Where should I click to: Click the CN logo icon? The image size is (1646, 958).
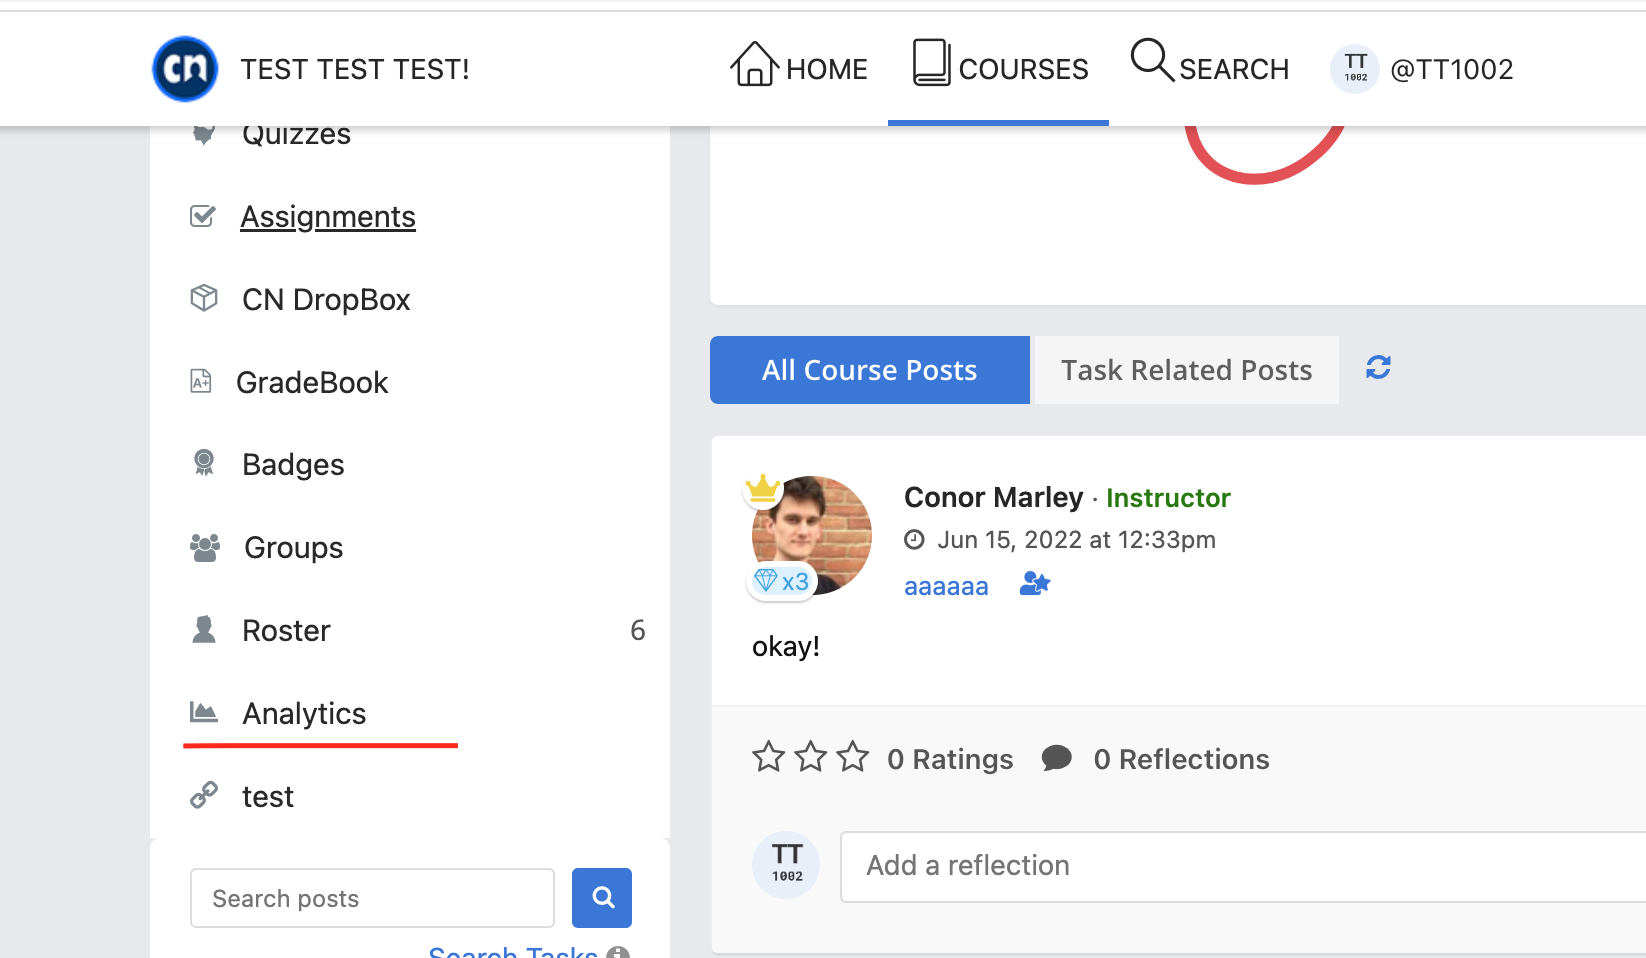click(185, 69)
